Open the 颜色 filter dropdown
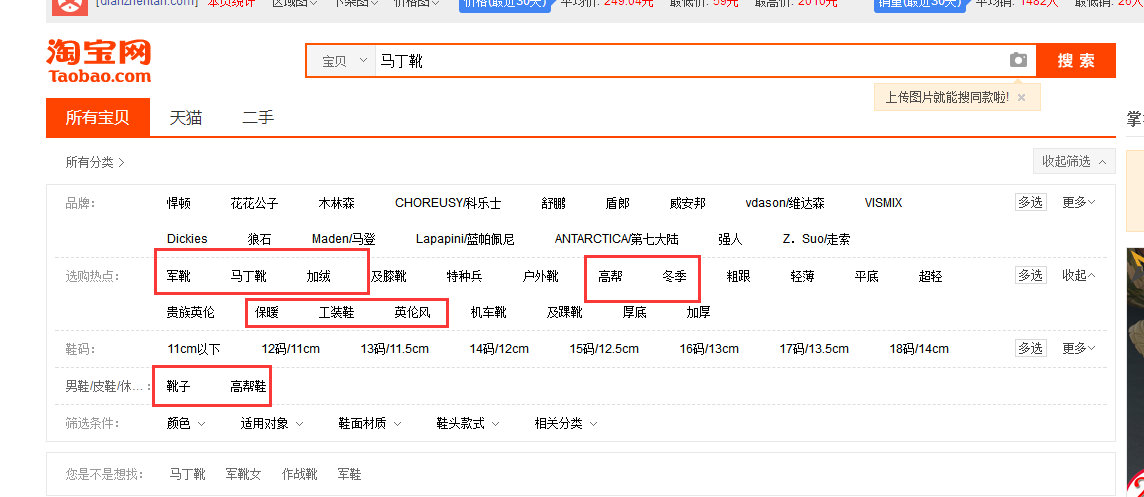This screenshot has height=497, width=1144. point(186,423)
